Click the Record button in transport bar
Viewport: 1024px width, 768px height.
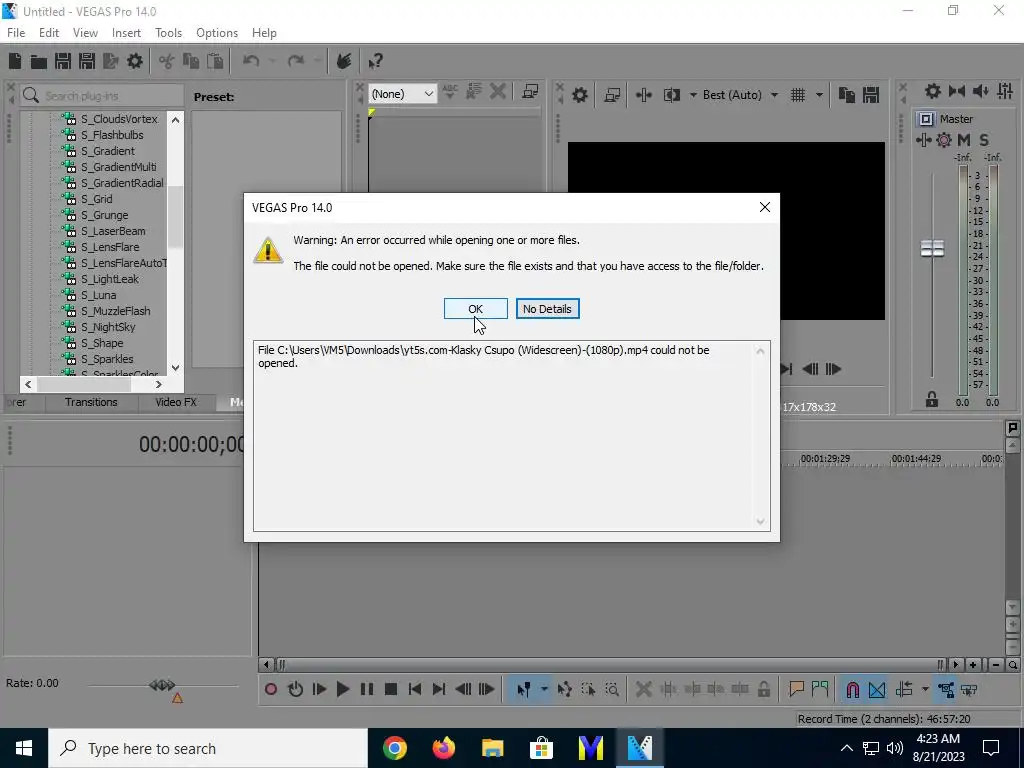[x=270, y=689]
